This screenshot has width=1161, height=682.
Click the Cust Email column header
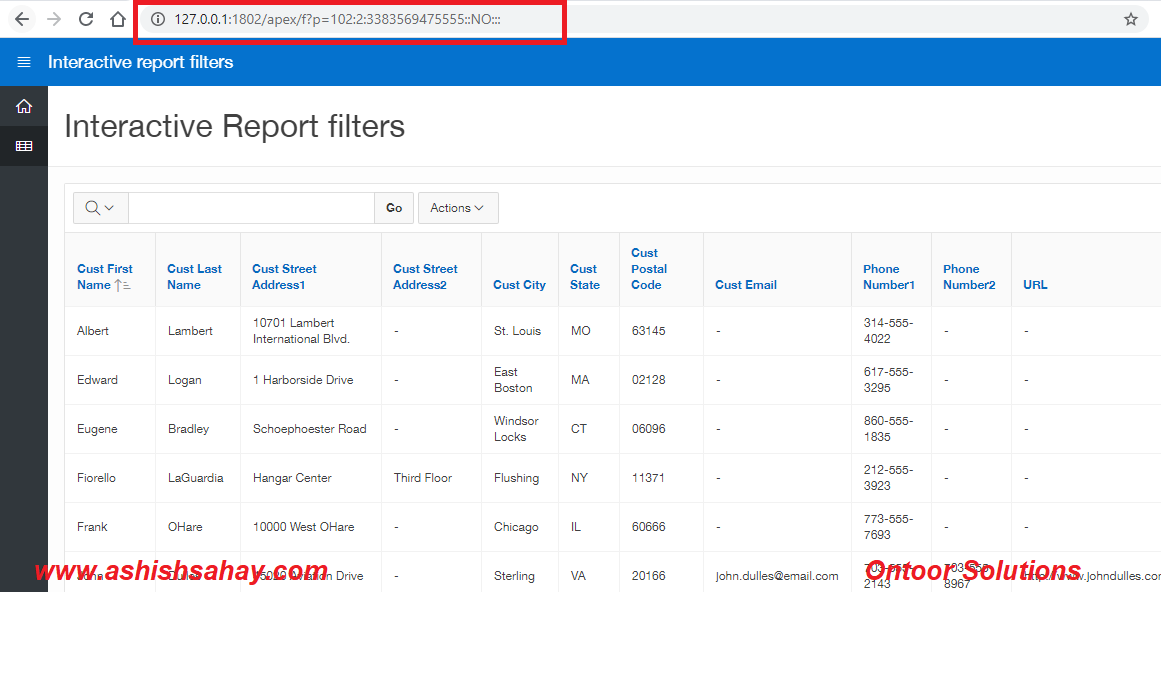745,285
